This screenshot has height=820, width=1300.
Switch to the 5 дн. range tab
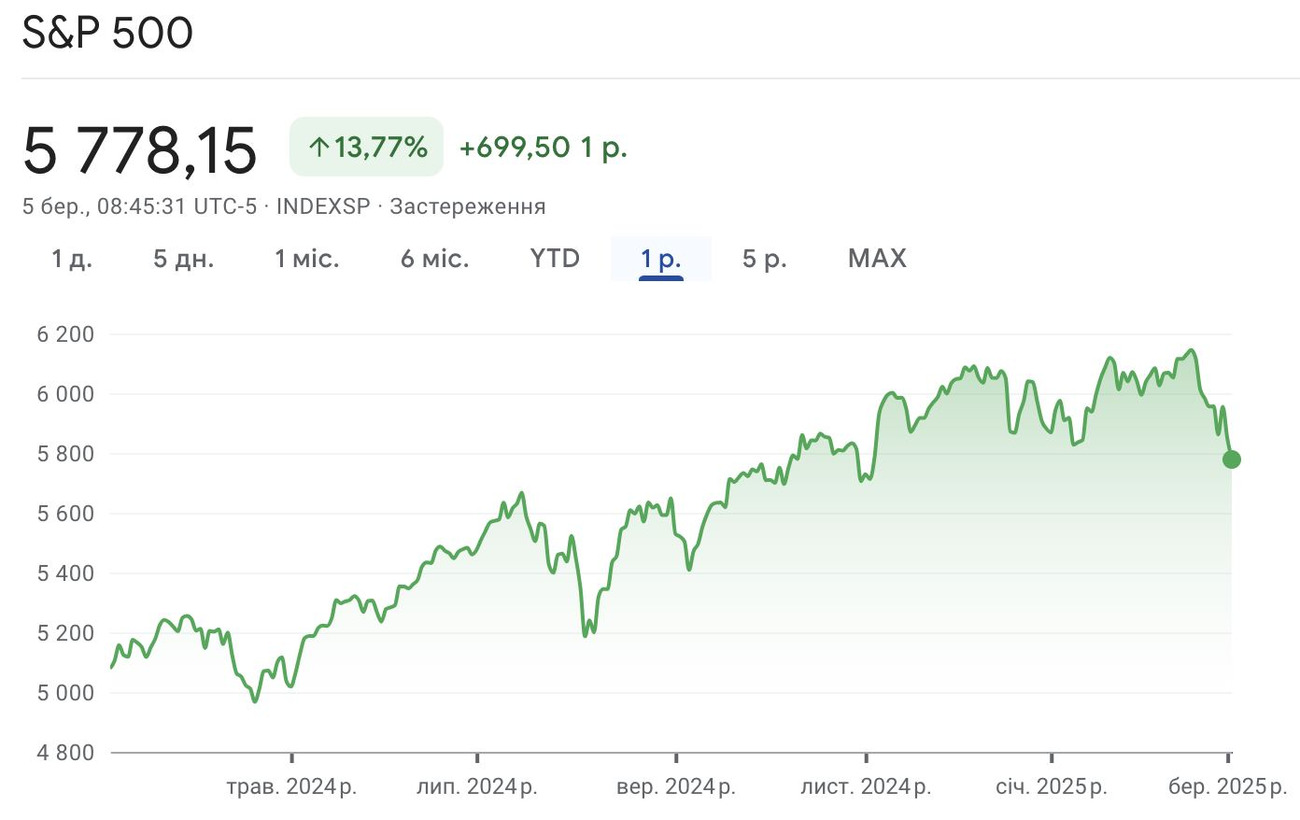(x=183, y=259)
